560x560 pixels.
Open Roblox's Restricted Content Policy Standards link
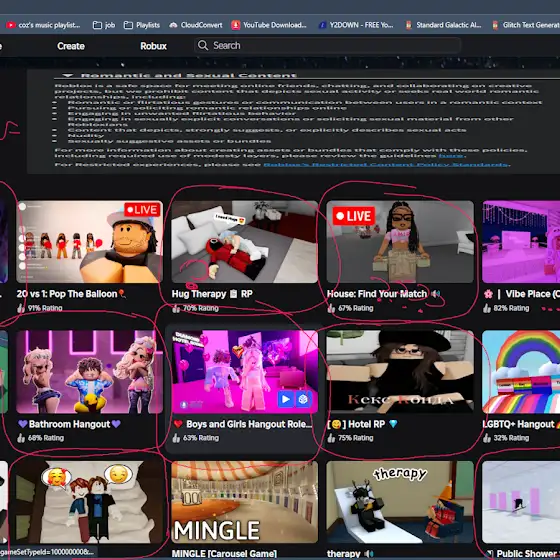click(x=386, y=164)
